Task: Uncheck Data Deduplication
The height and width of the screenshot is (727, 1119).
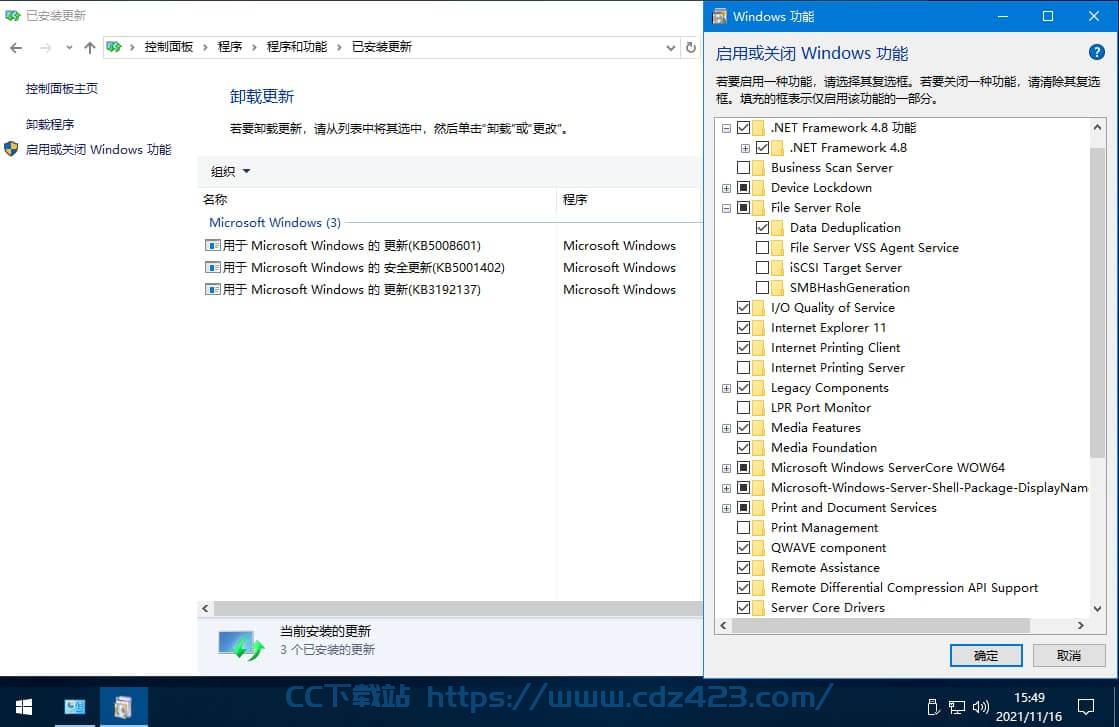Action: pyautogui.click(x=762, y=228)
